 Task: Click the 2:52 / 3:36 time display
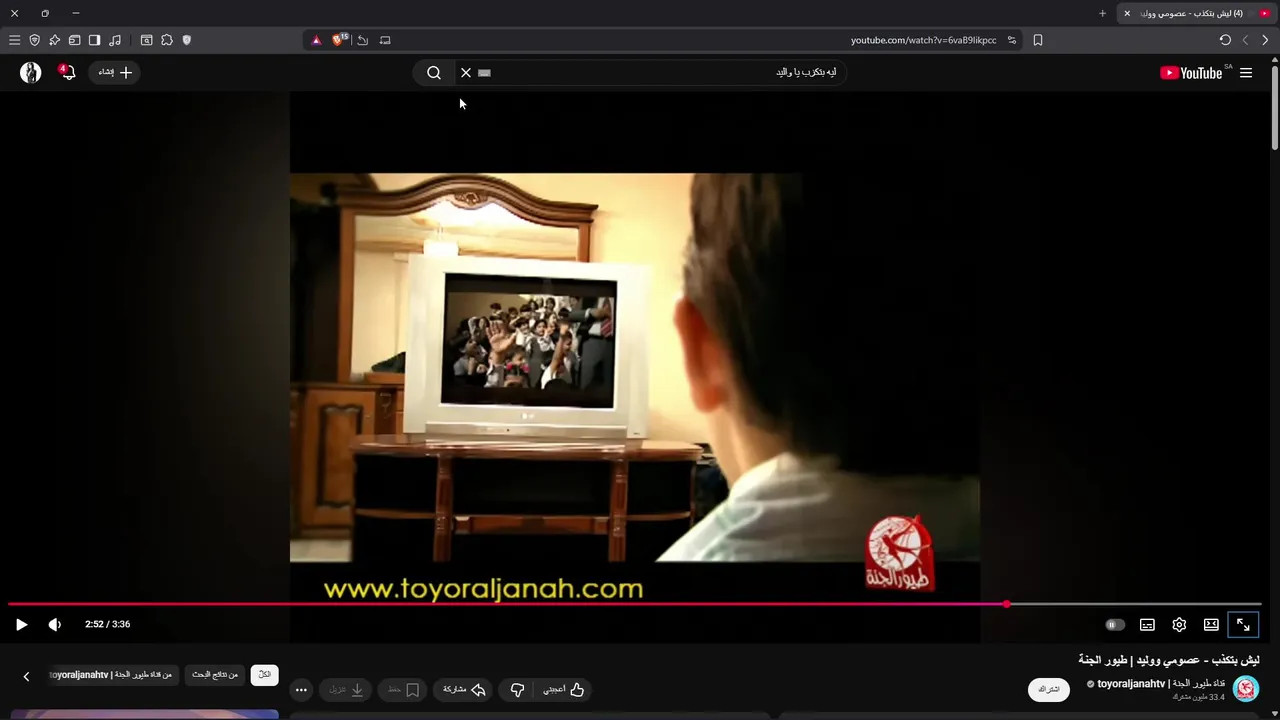coord(108,624)
